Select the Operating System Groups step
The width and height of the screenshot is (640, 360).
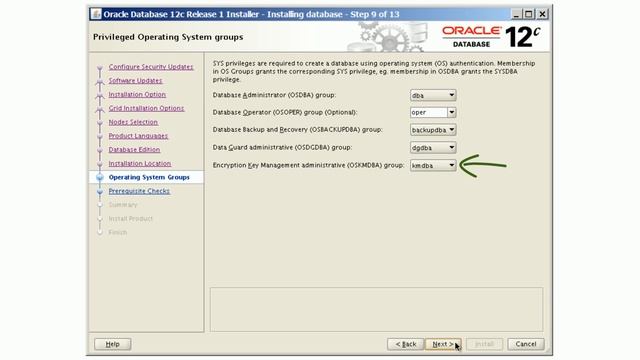(x=149, y=177)
